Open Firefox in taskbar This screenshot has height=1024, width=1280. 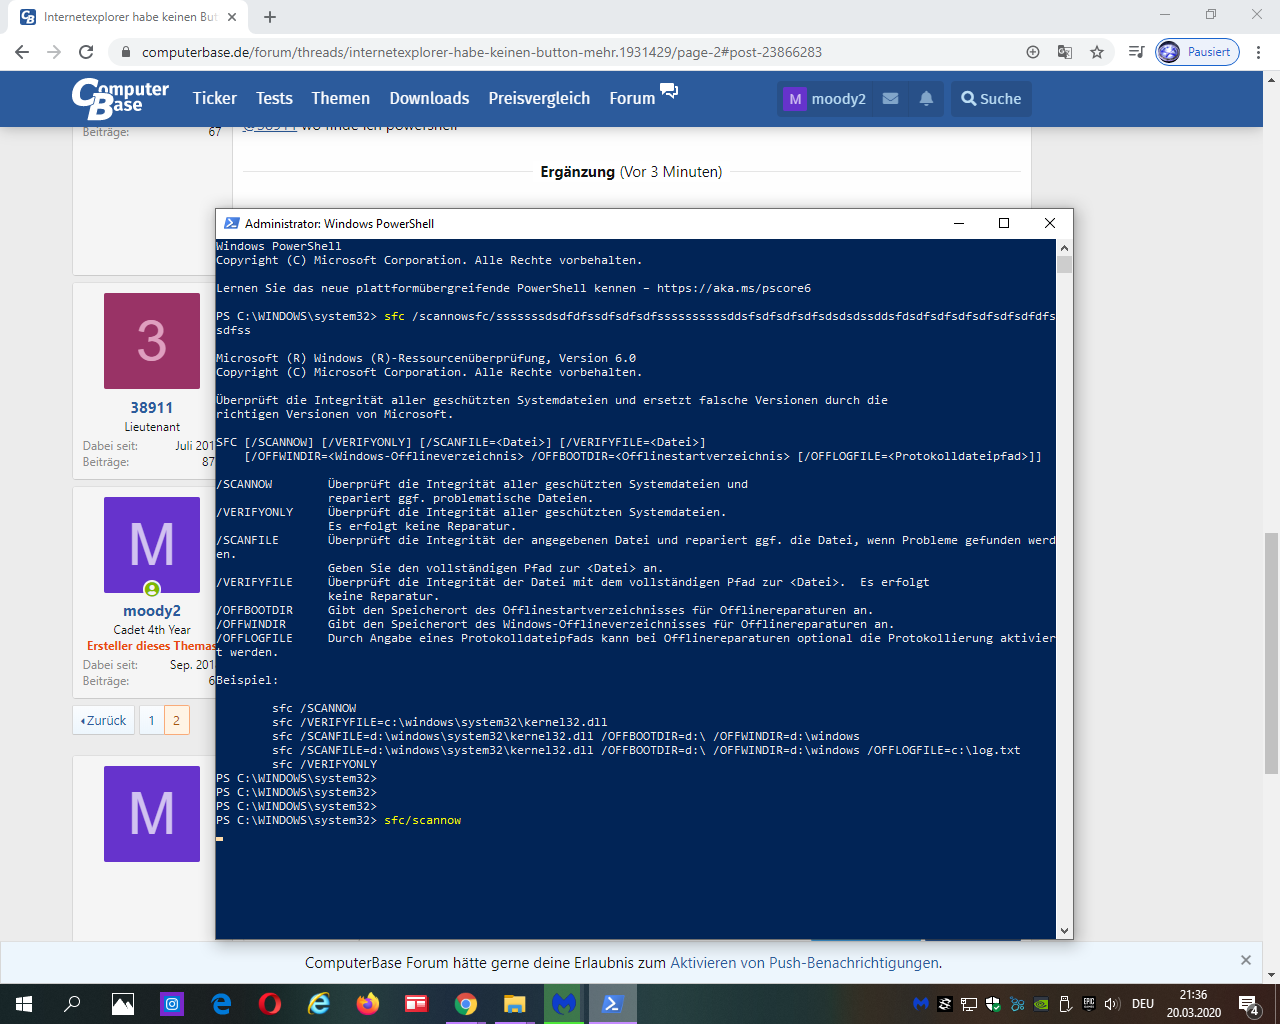coord(368,1004)
